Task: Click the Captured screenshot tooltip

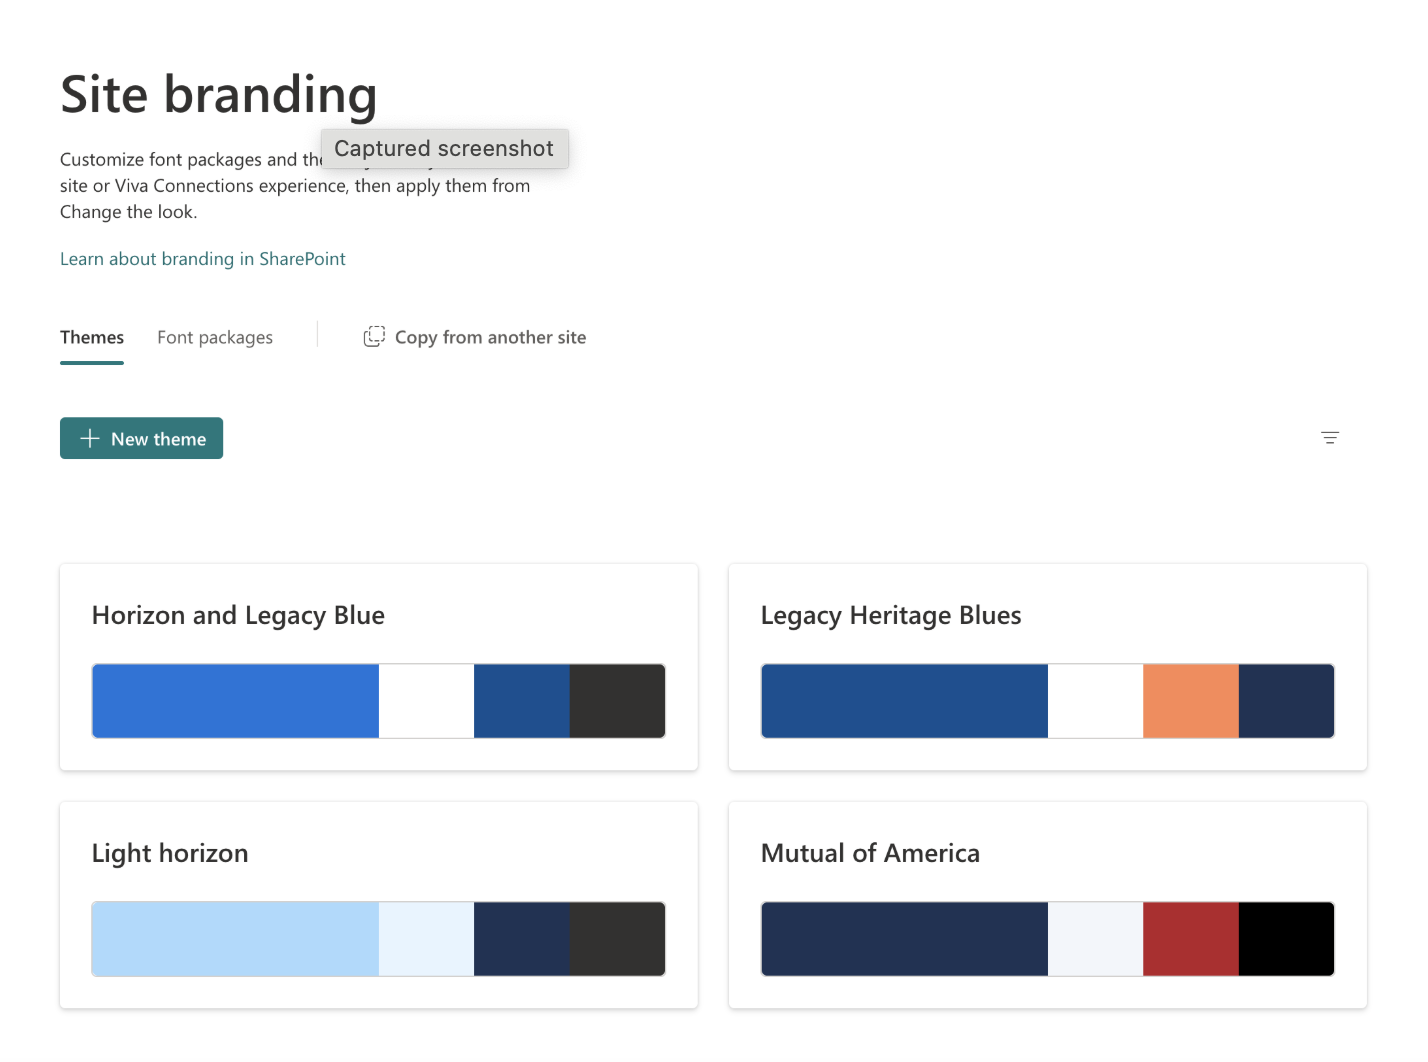Action: (x=444, y=149)
